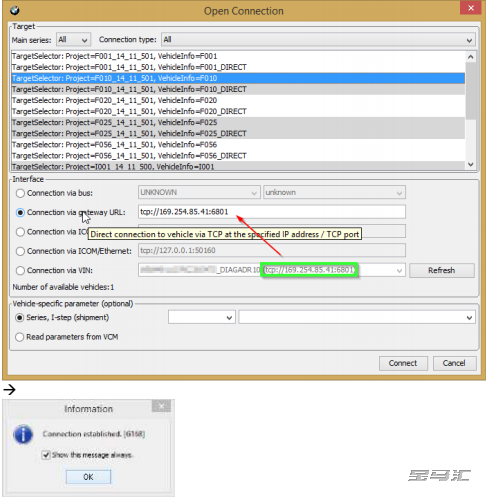Uncheck Show this message always checkbox
Screen dimensions: 486x498
(46, 455)
